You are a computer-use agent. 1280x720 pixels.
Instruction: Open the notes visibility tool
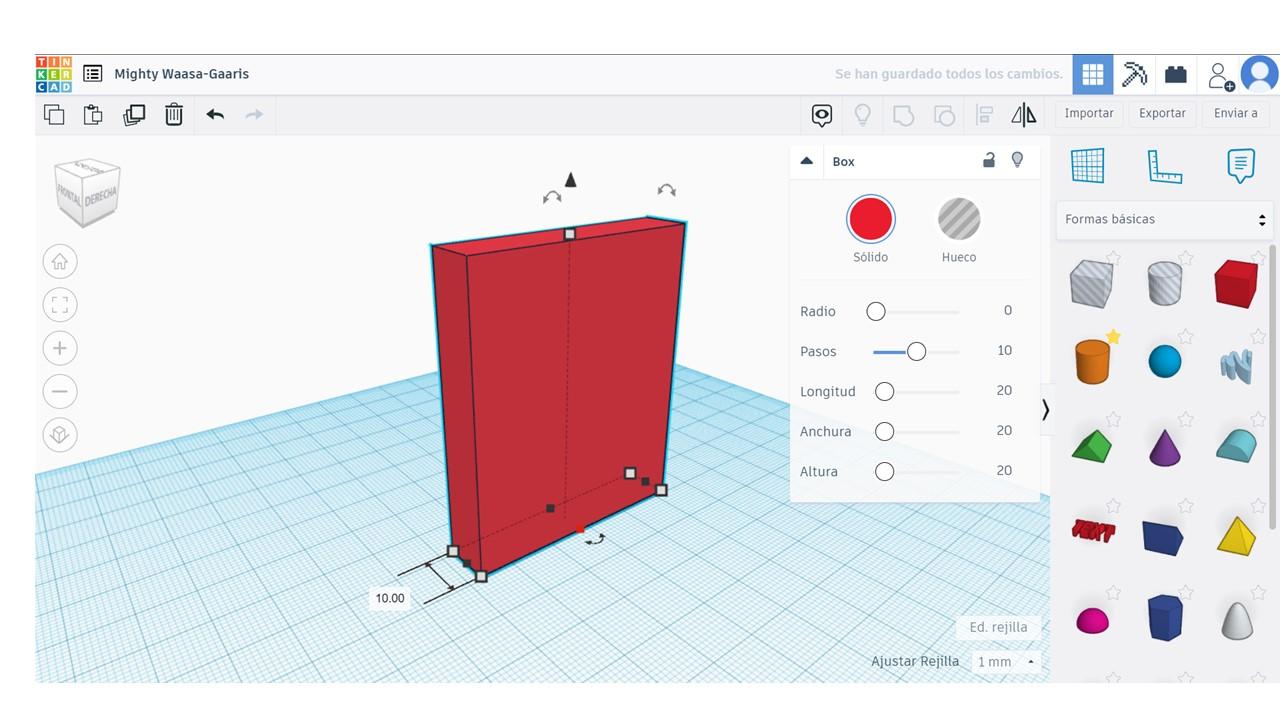tap(822, 115)
